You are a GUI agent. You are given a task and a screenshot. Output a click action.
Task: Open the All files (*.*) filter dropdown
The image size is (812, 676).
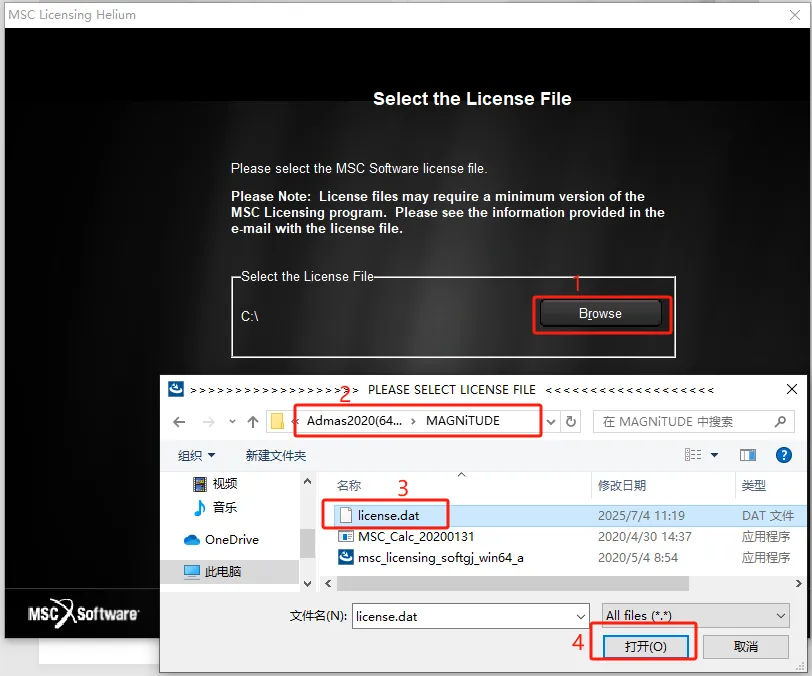[695, 615]
